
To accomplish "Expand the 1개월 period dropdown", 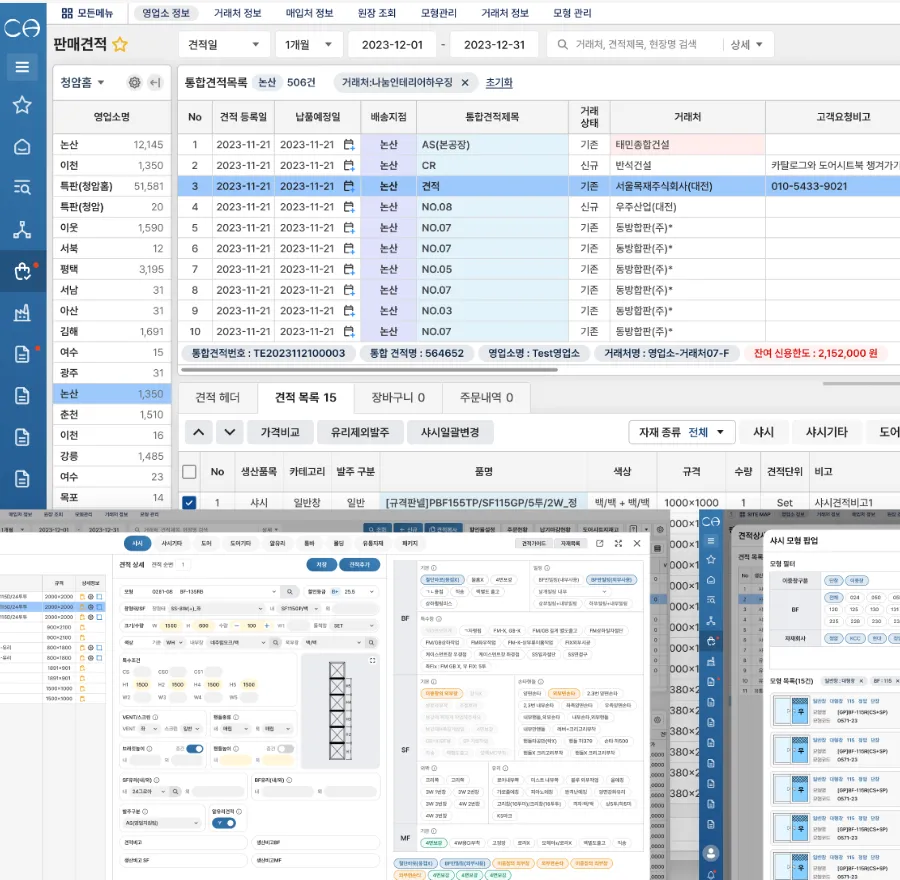I will pos(309,45).
